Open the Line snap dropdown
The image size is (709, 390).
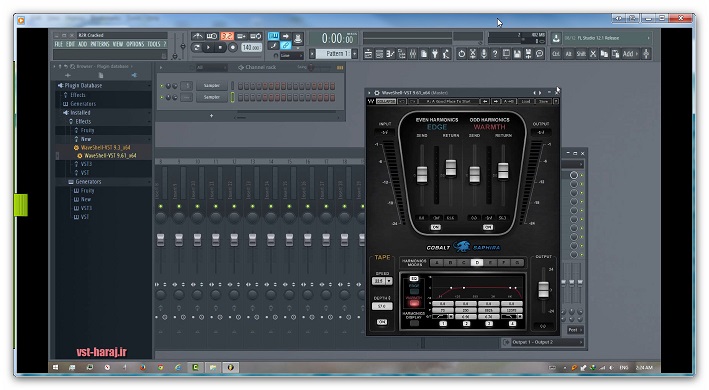pyautogui.click(x=292, y=56)
